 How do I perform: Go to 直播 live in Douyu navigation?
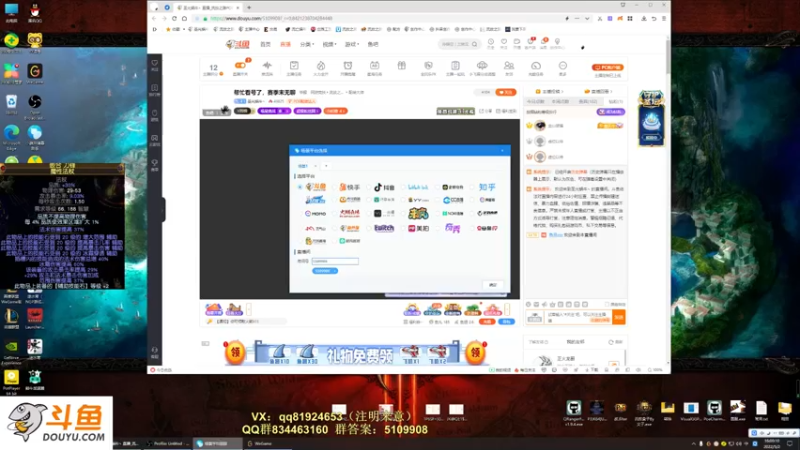pos(285,44)
